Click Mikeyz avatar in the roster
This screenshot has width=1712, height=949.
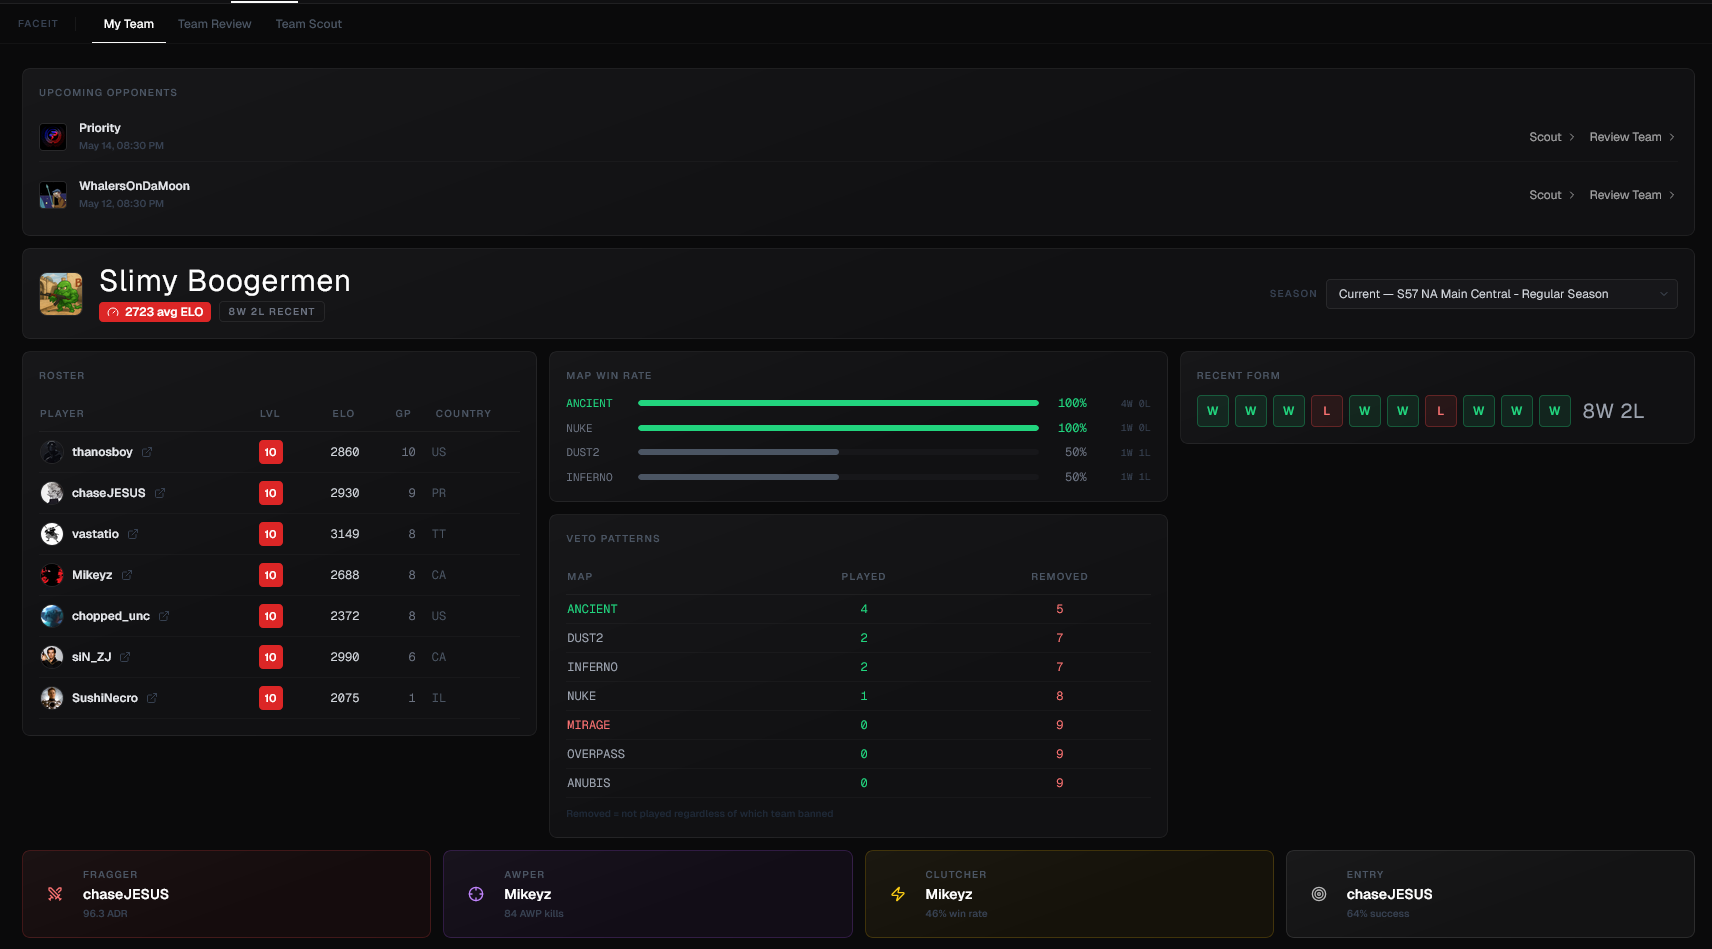coord(52,575)
